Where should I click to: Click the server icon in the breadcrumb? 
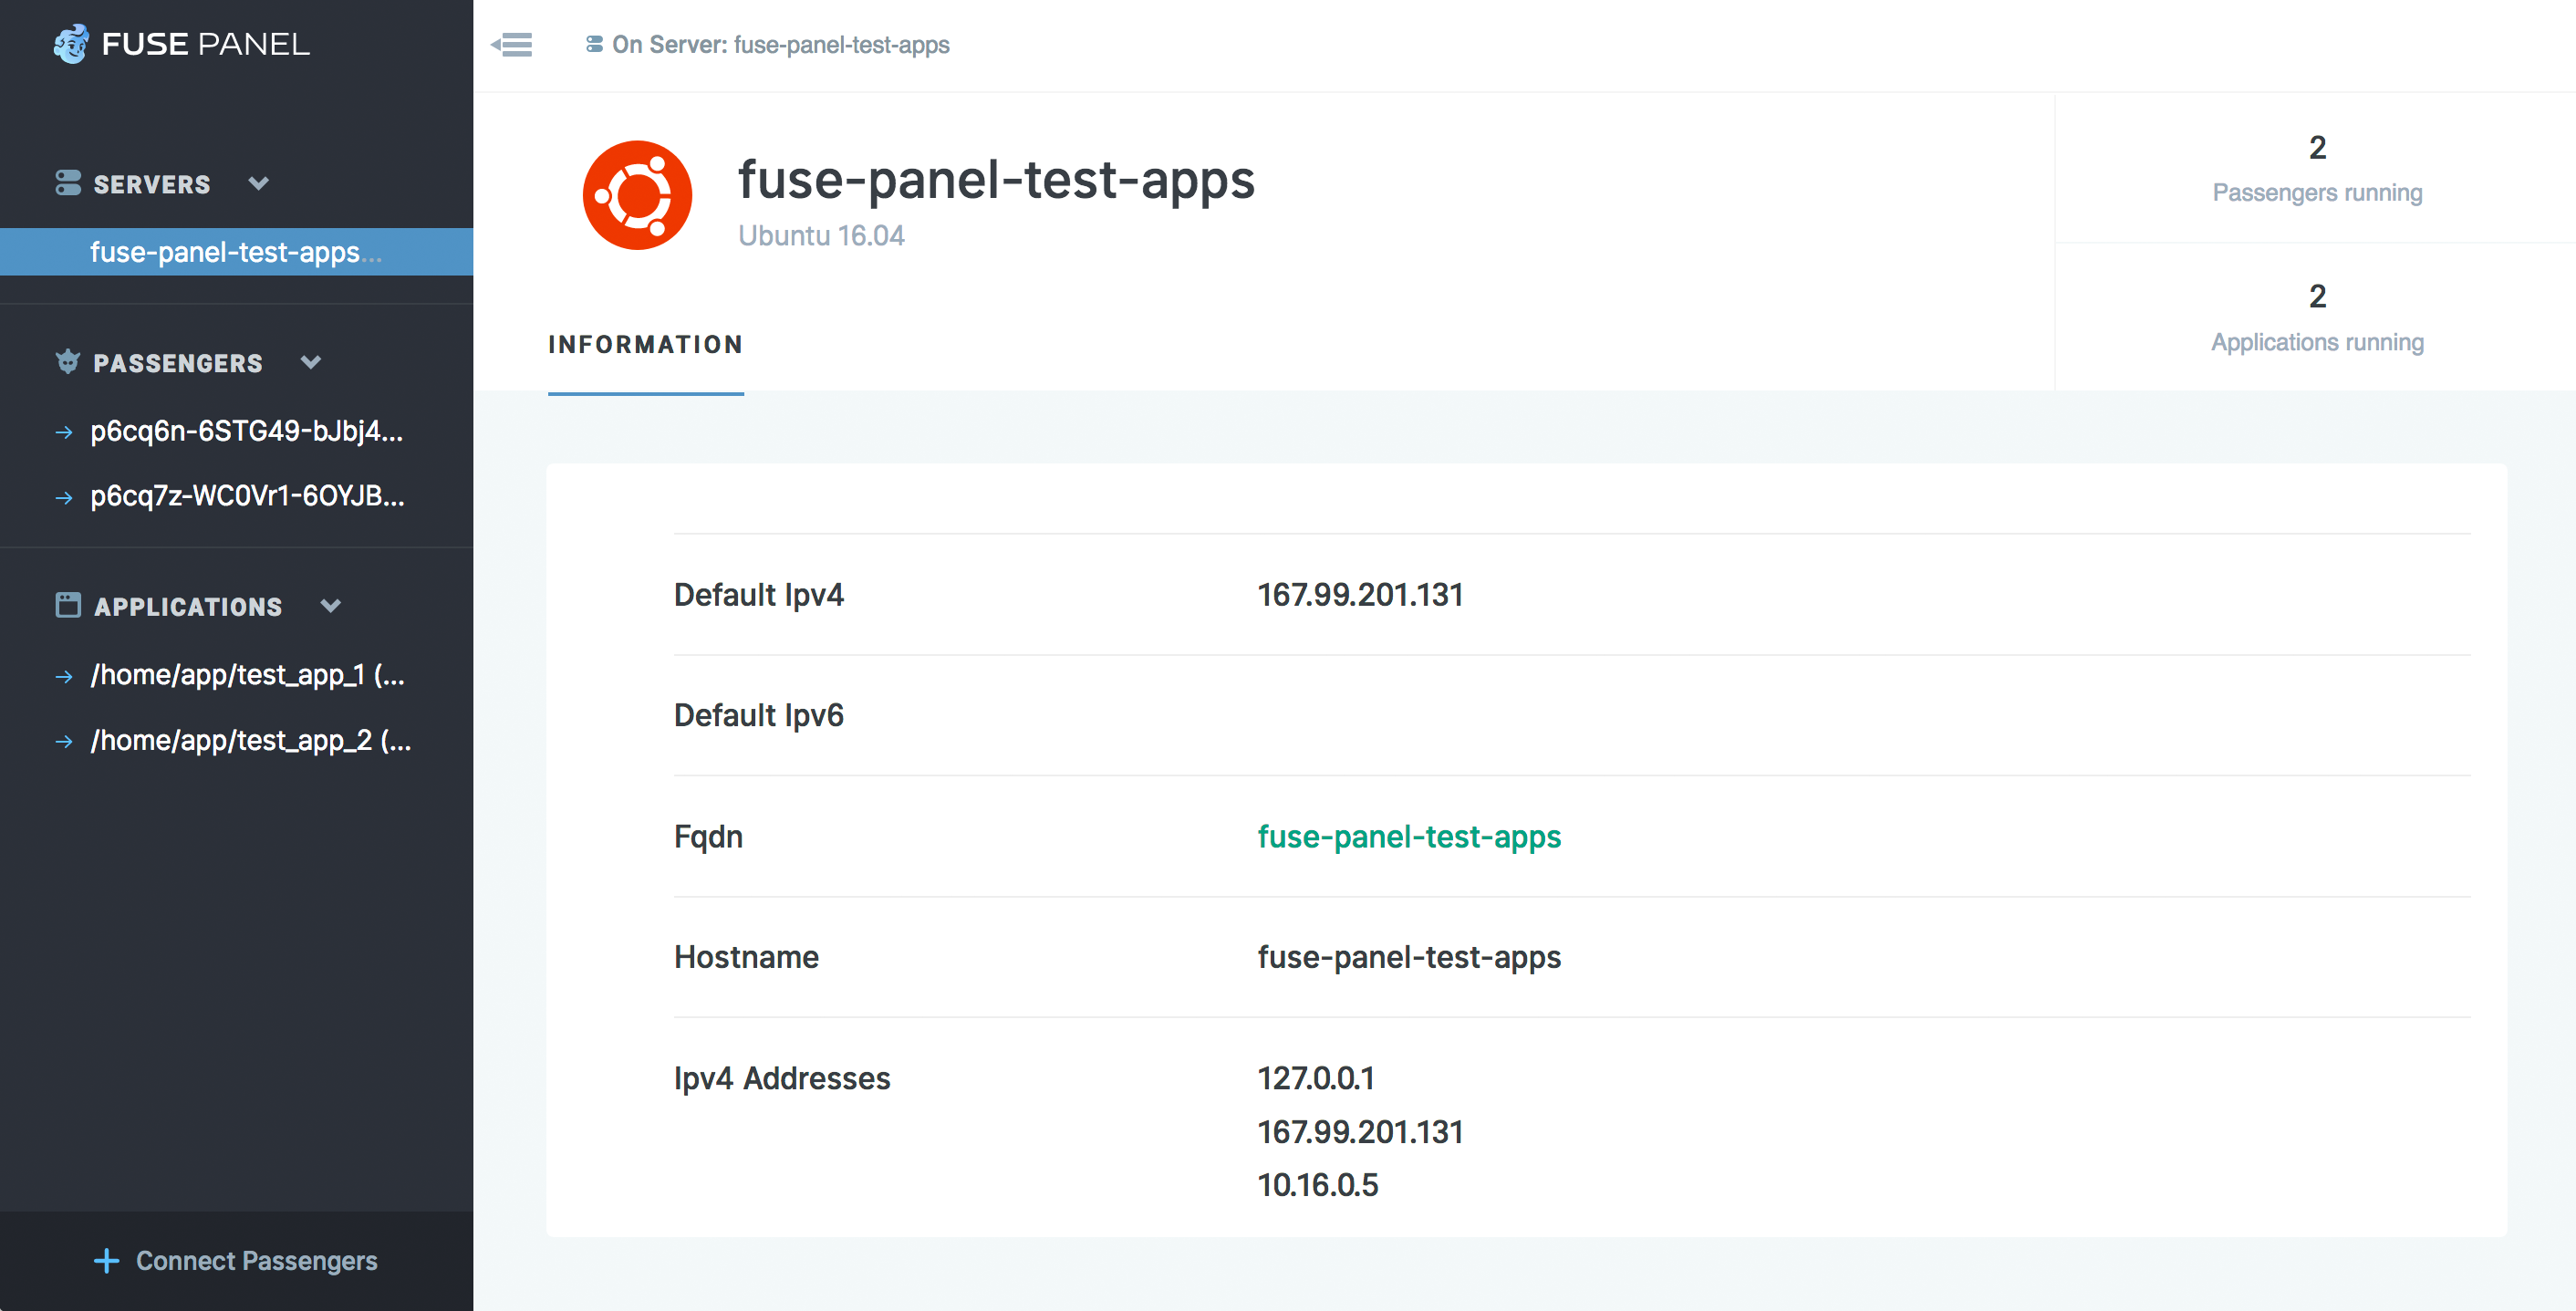tap(594, 45)
